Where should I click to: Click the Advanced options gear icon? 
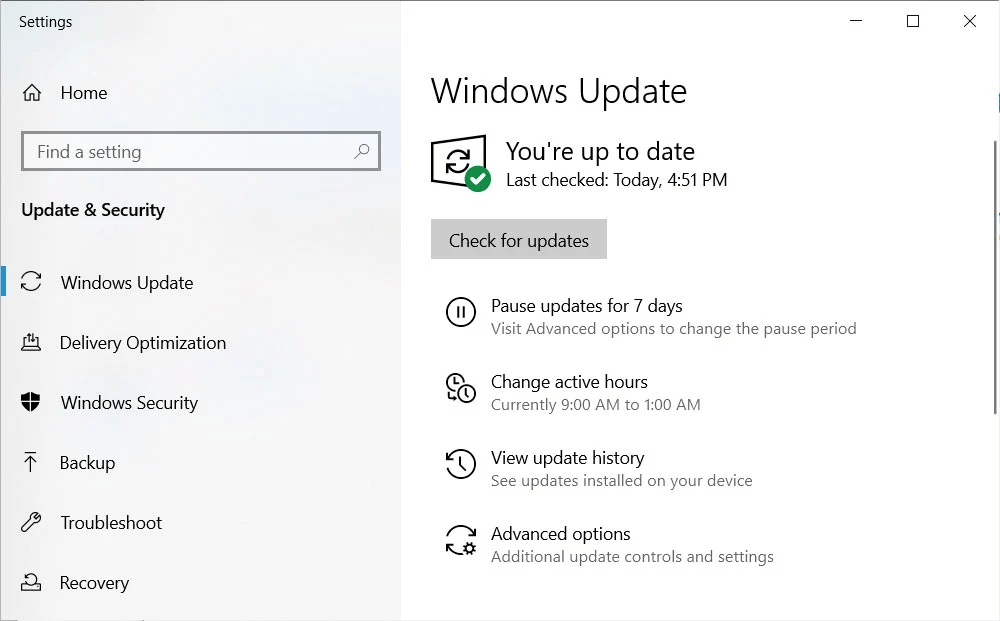460,540
